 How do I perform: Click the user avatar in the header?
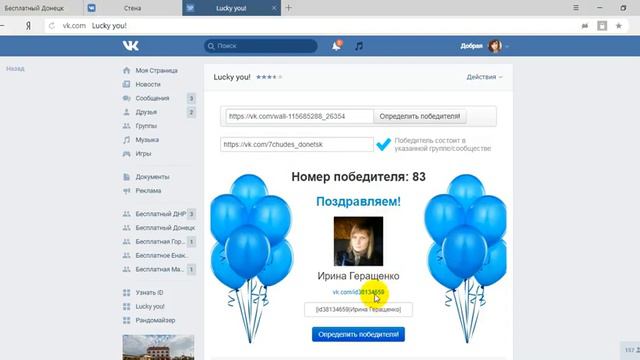point(495,46)
